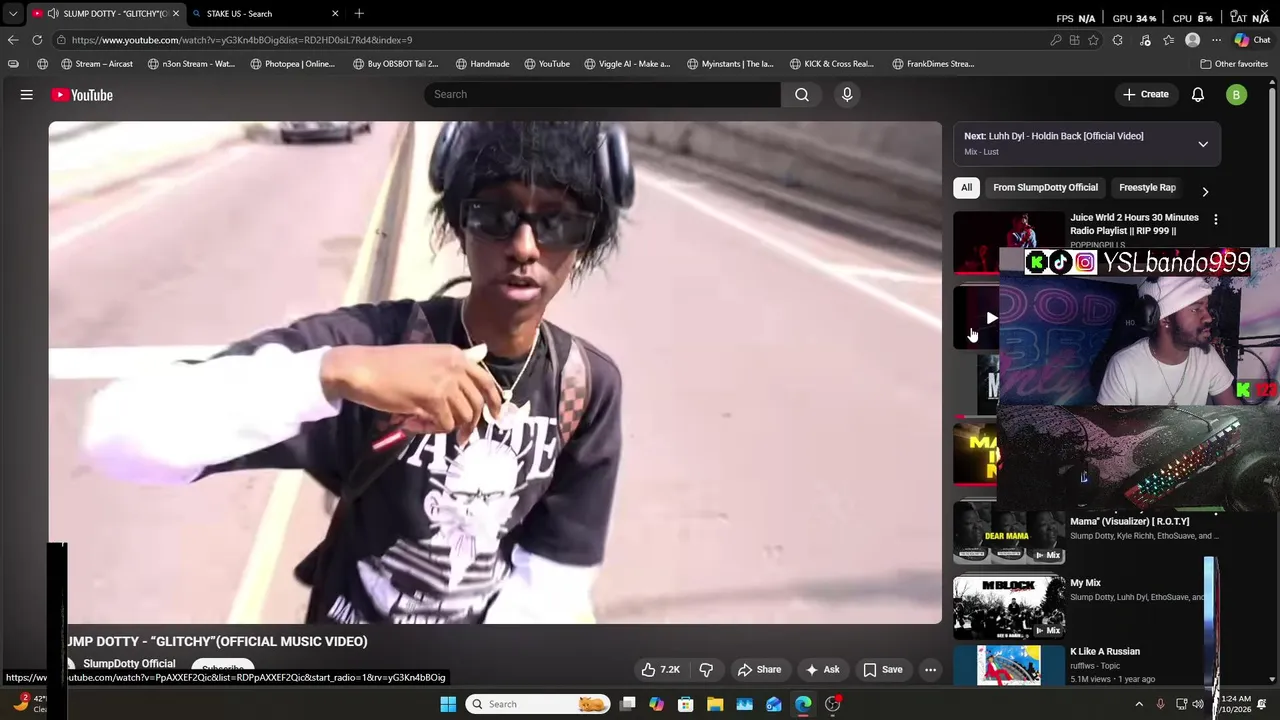Image resolution: width=1280 pixels, height=720 pixels.
Task: Filter by the Freestyle Rap chip
Action: [1147, 187]
